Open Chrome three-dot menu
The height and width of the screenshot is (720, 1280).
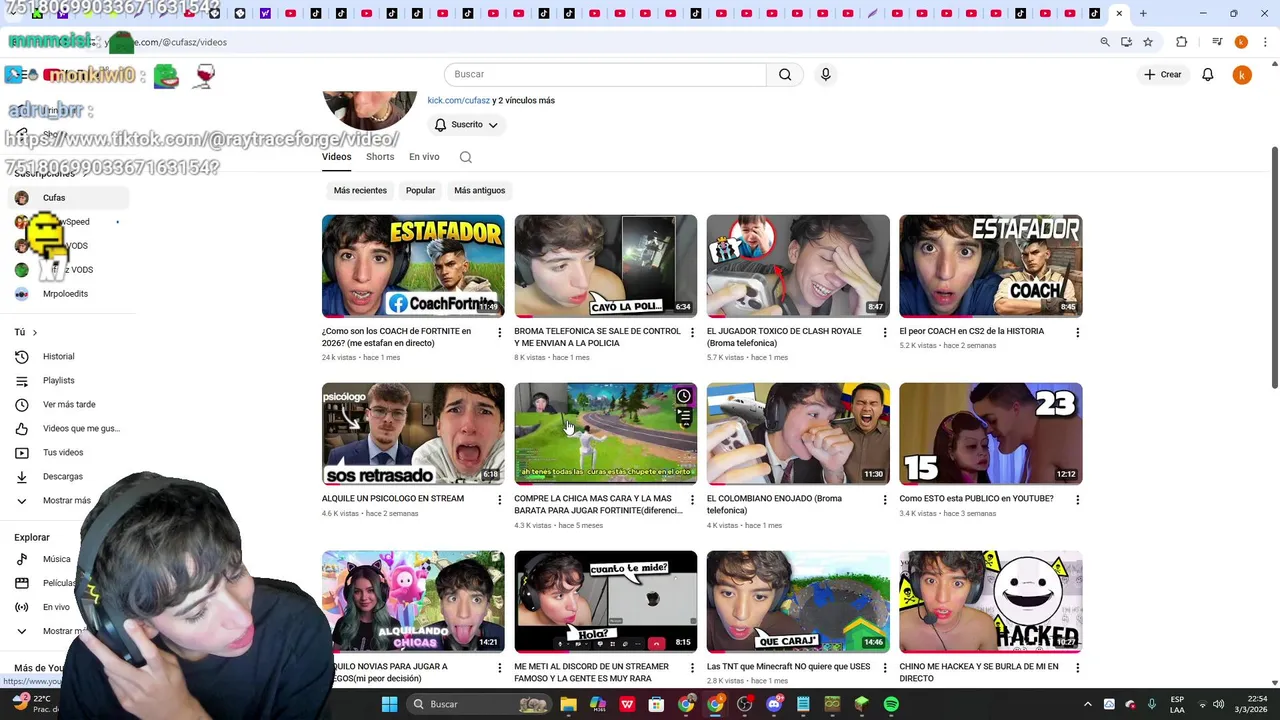1265,42
